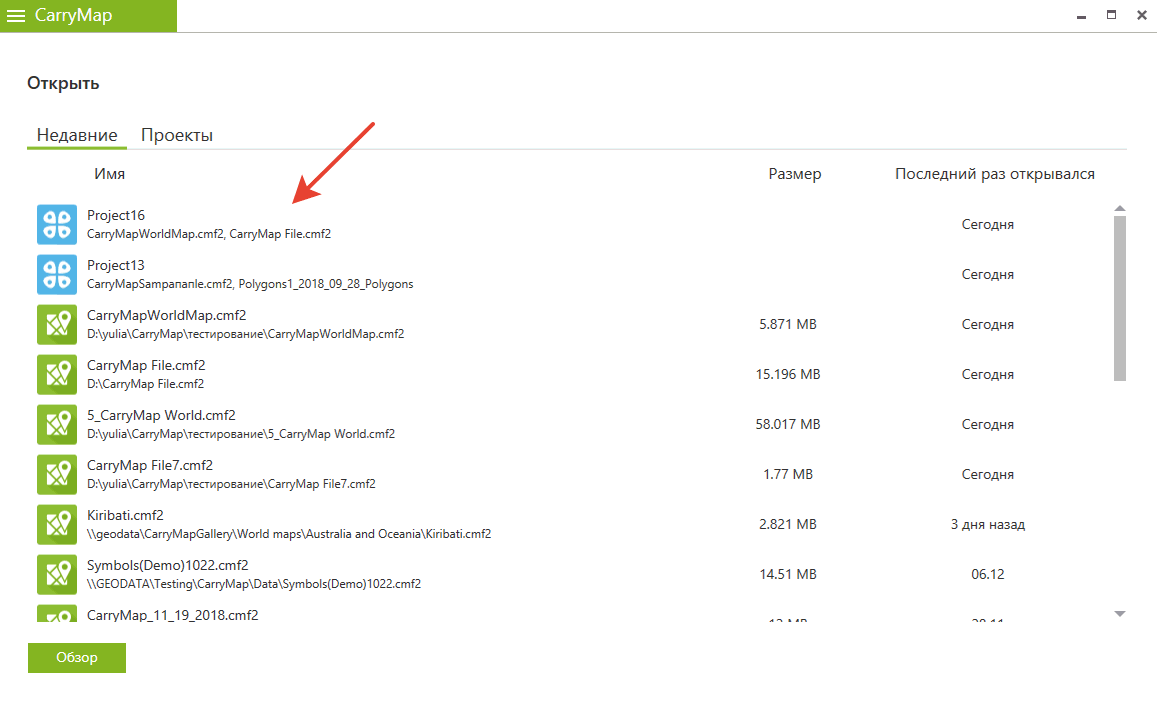The width and height of the screenshot is (1157, 715).
Task: Click the 5.871 MB size value
Action: [x=788, y=325]
